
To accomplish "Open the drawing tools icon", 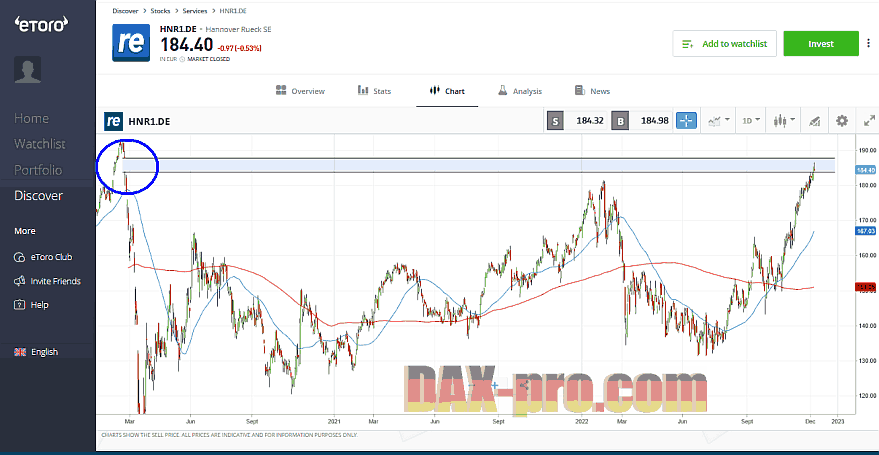I will tap(815, 120).
